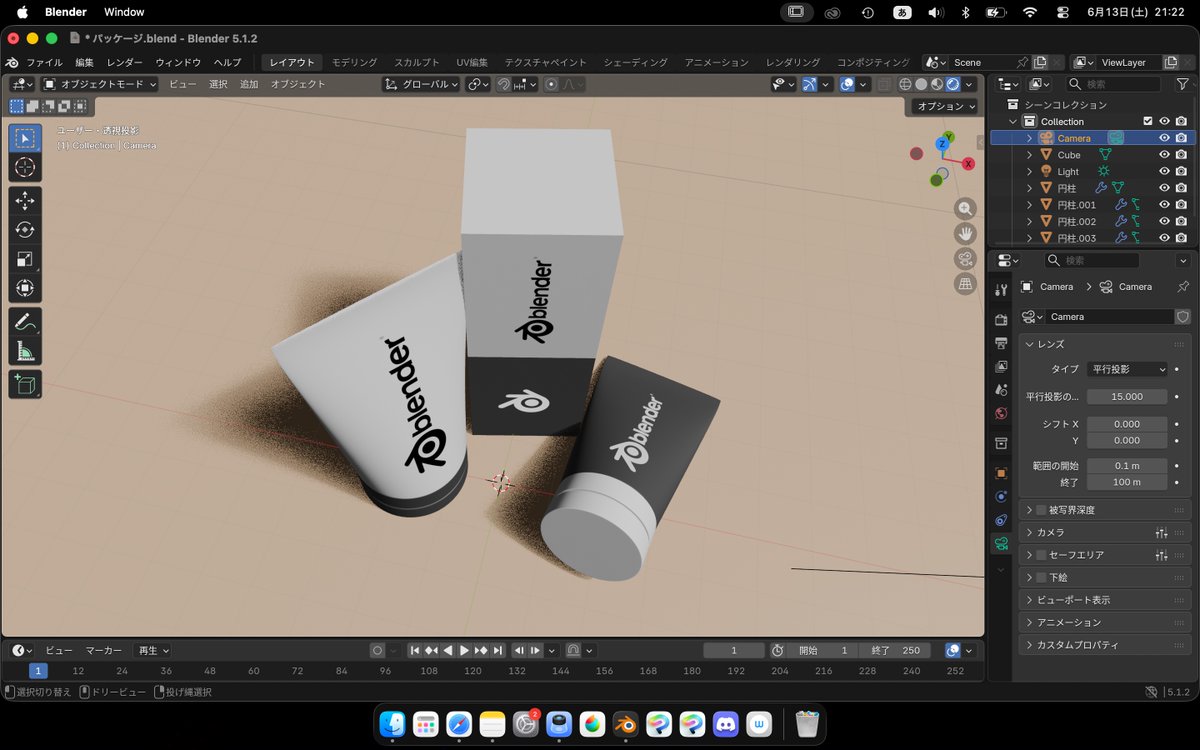Toggle camera view gizmo button
The image size is (1200, 750).
[965, 258]
